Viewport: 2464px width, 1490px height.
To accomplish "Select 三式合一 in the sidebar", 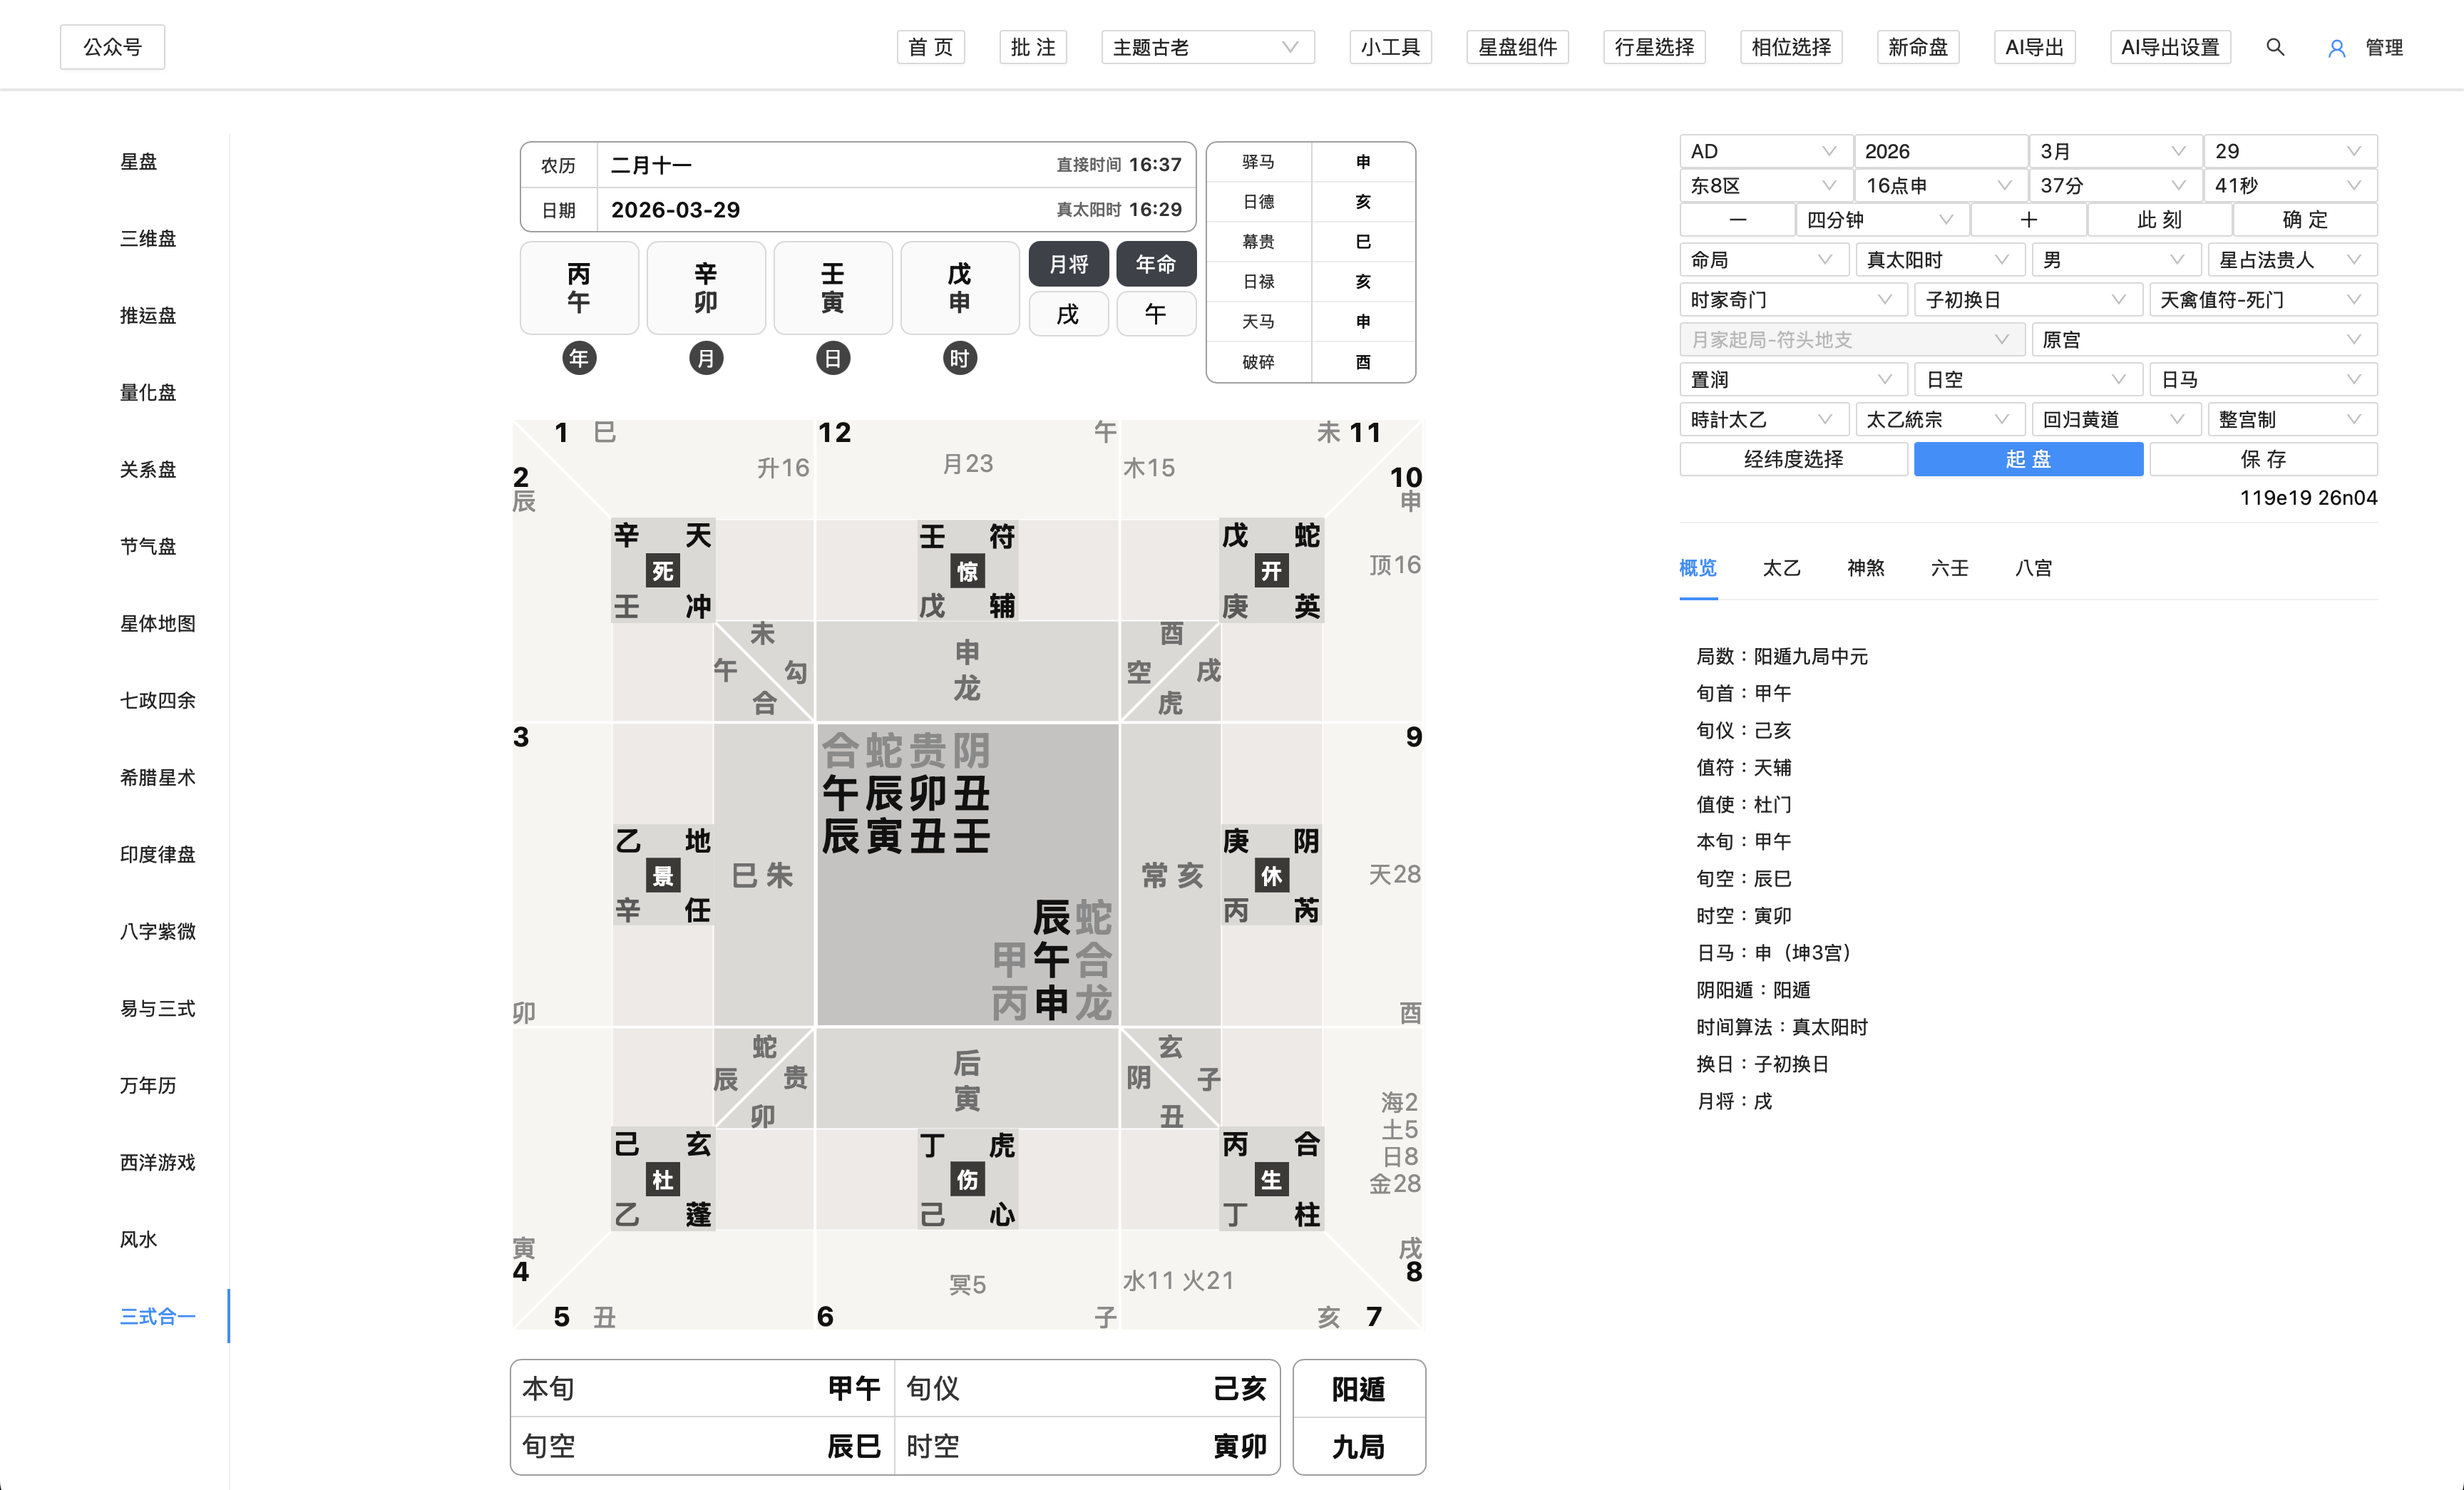I will [157, 1317].
